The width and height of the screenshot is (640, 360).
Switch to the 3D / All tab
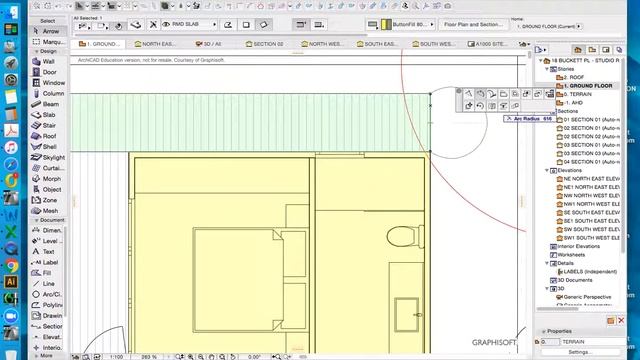208,44
